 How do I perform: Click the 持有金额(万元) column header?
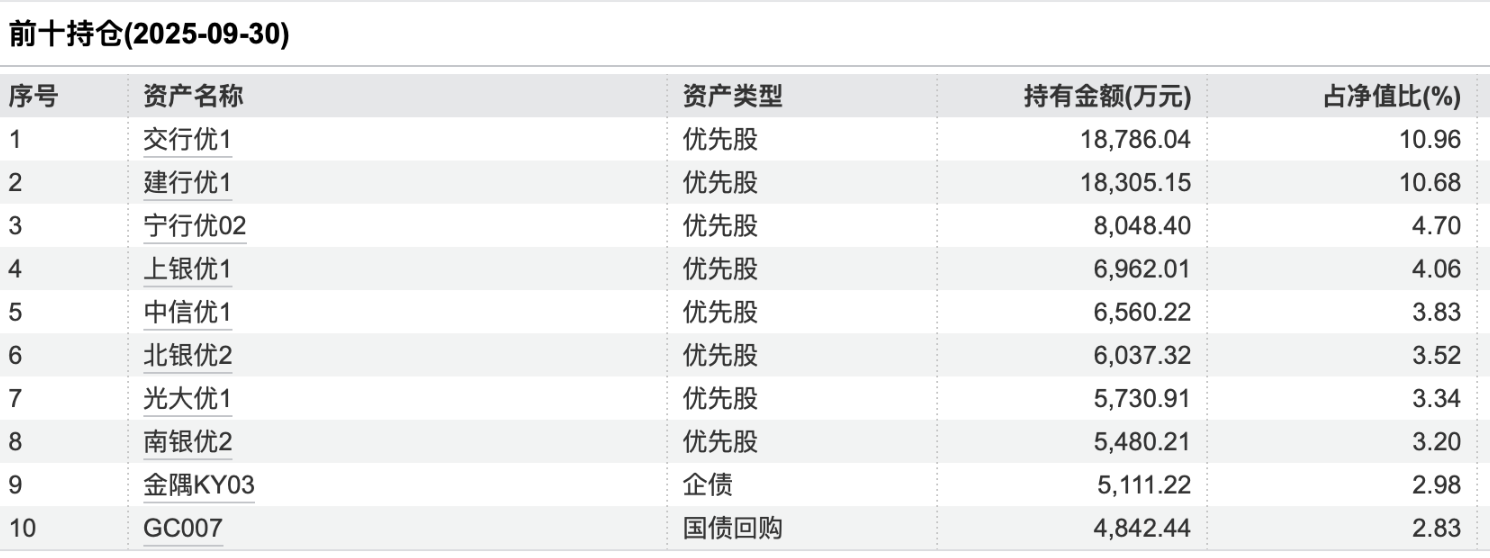pyautogui.click(x=1107, y=97)
